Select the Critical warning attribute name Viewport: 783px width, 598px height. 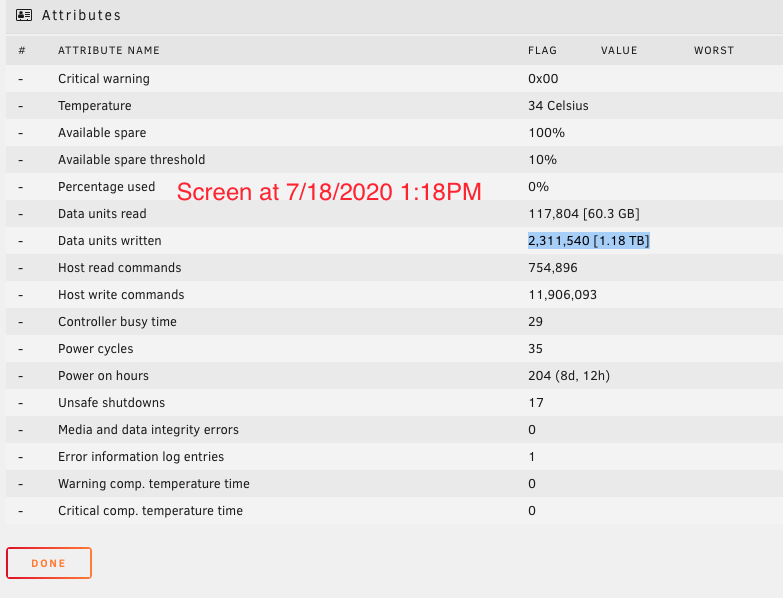(x=104, y=79)
